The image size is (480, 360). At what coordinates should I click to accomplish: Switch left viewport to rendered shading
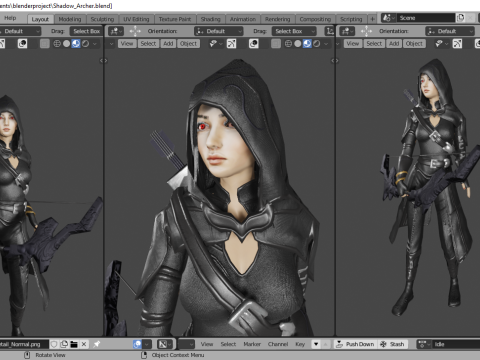click(x=85, y=44)
